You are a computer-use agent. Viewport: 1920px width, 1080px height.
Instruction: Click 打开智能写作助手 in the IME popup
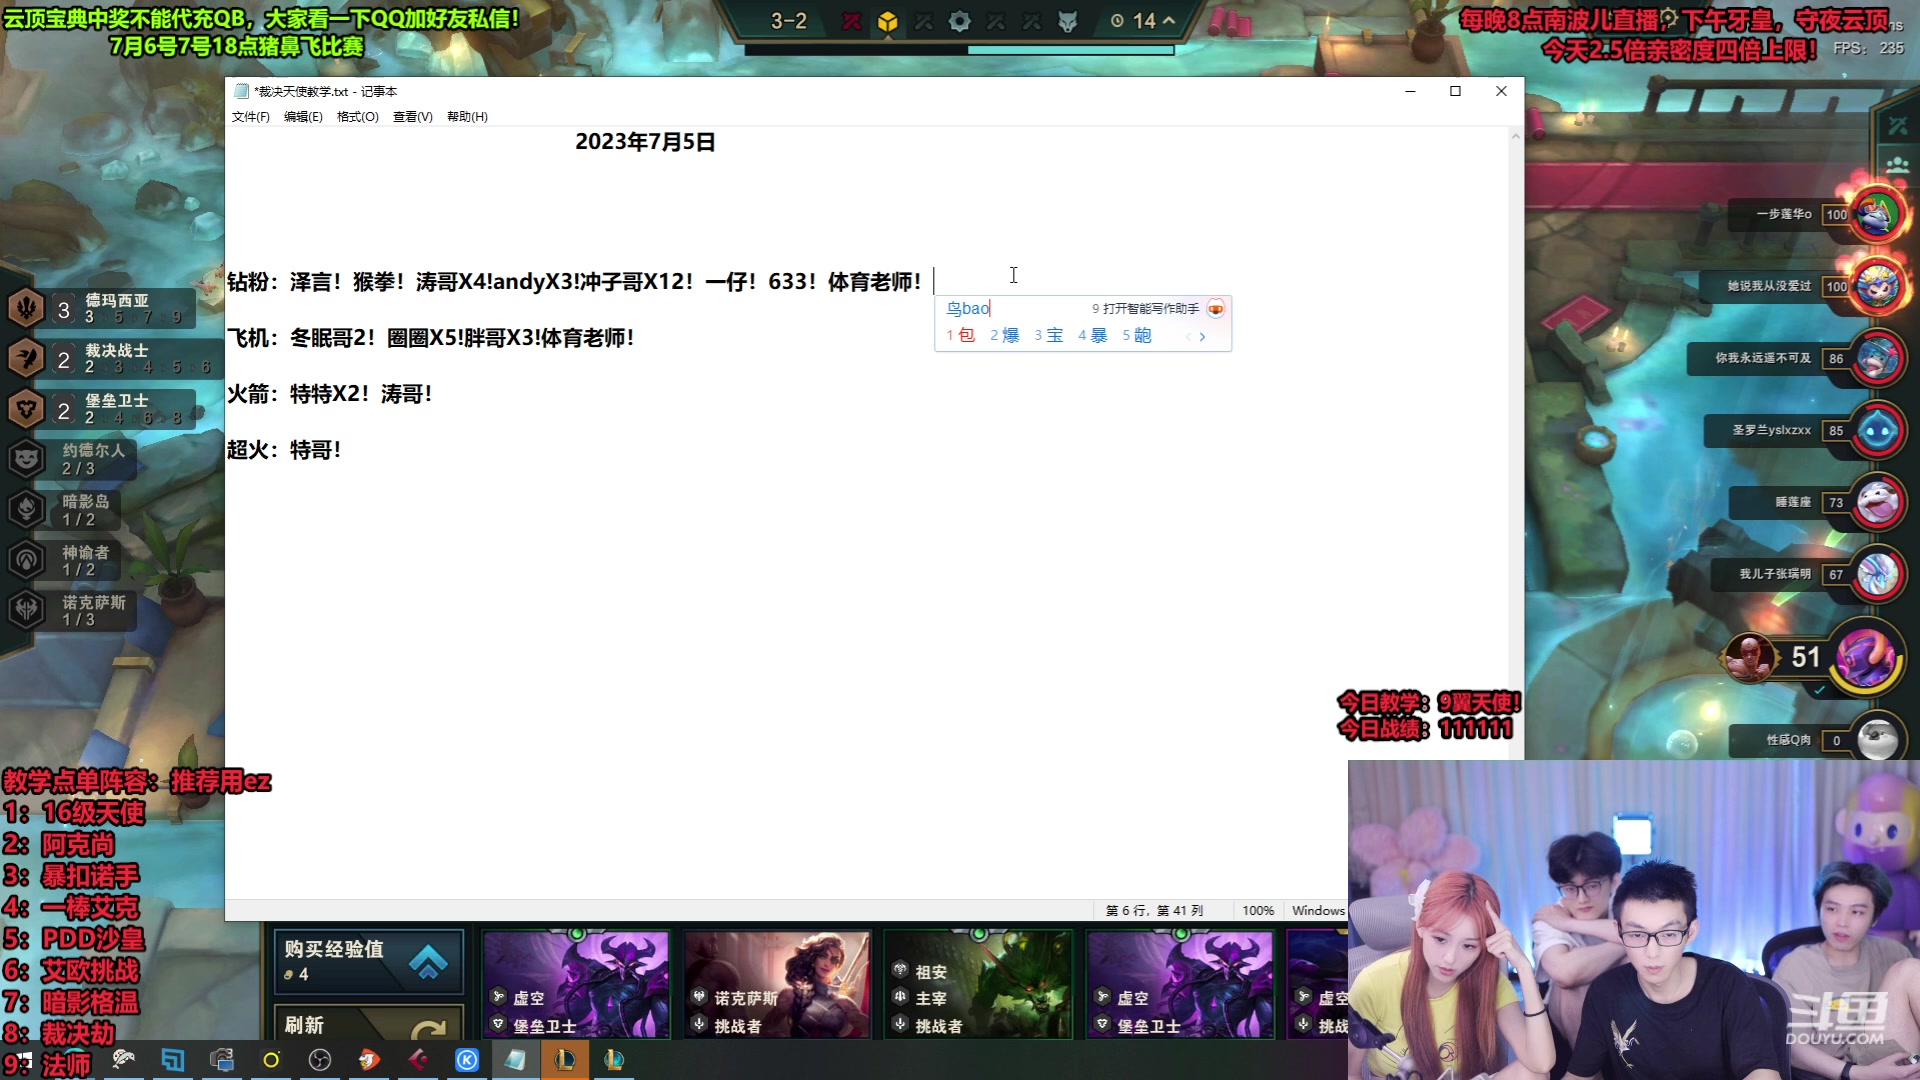click(x=1145, y=309)
